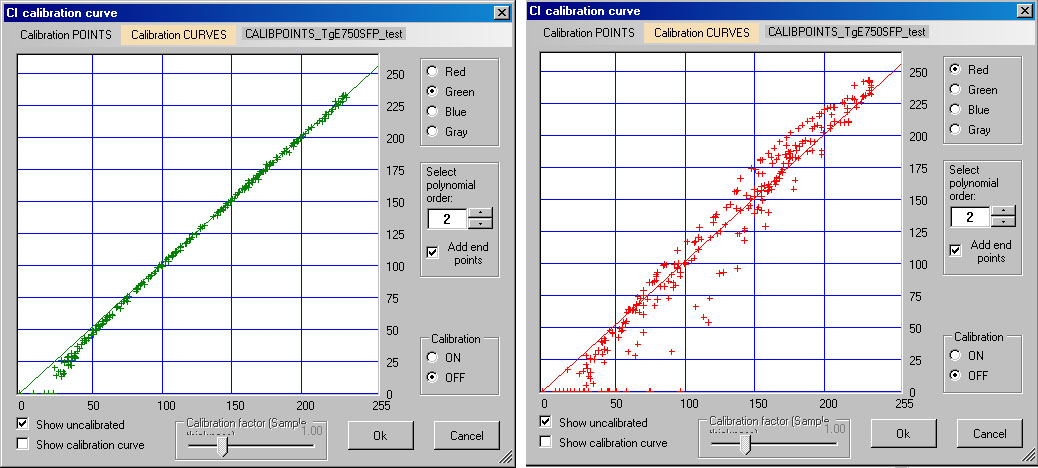This screenshot has width=1038, height=468.
Task: Uncheck Show uncalibrated in left window
Action: click(23, 424)
